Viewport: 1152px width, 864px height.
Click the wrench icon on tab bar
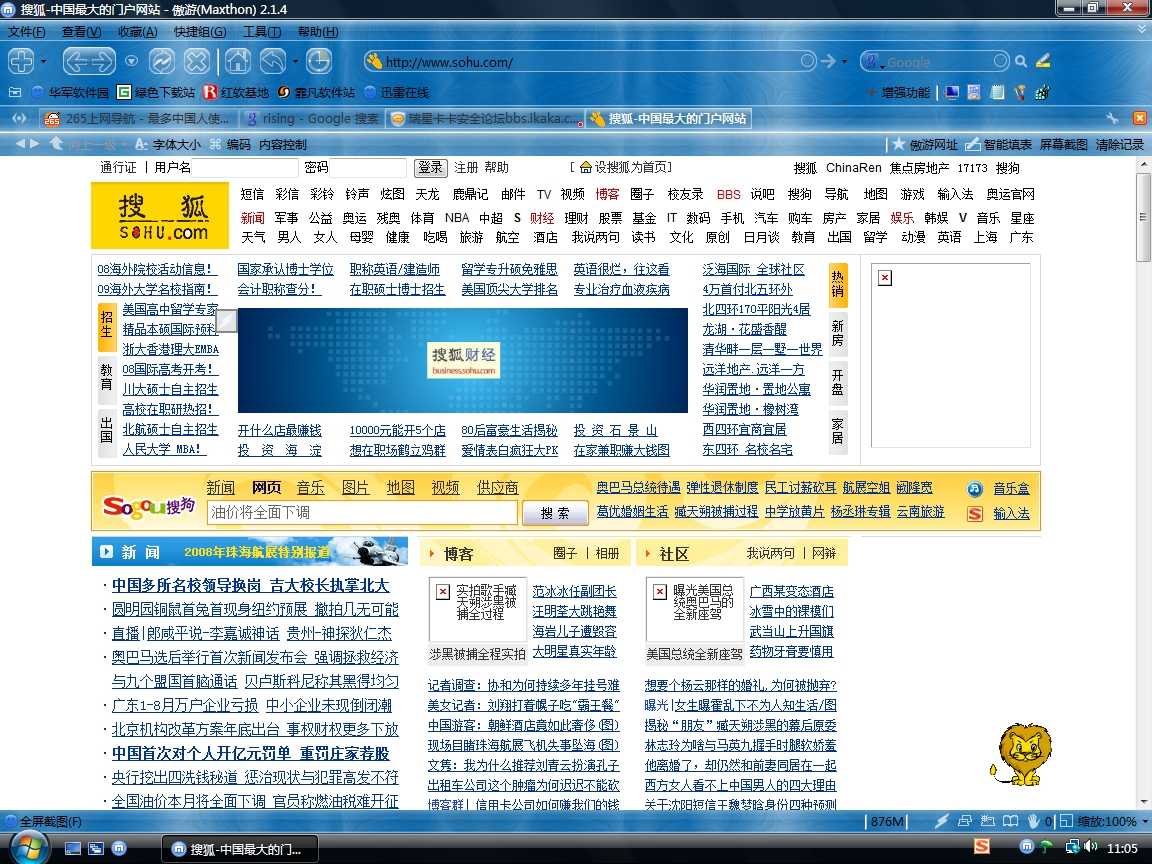[1112, 118]
